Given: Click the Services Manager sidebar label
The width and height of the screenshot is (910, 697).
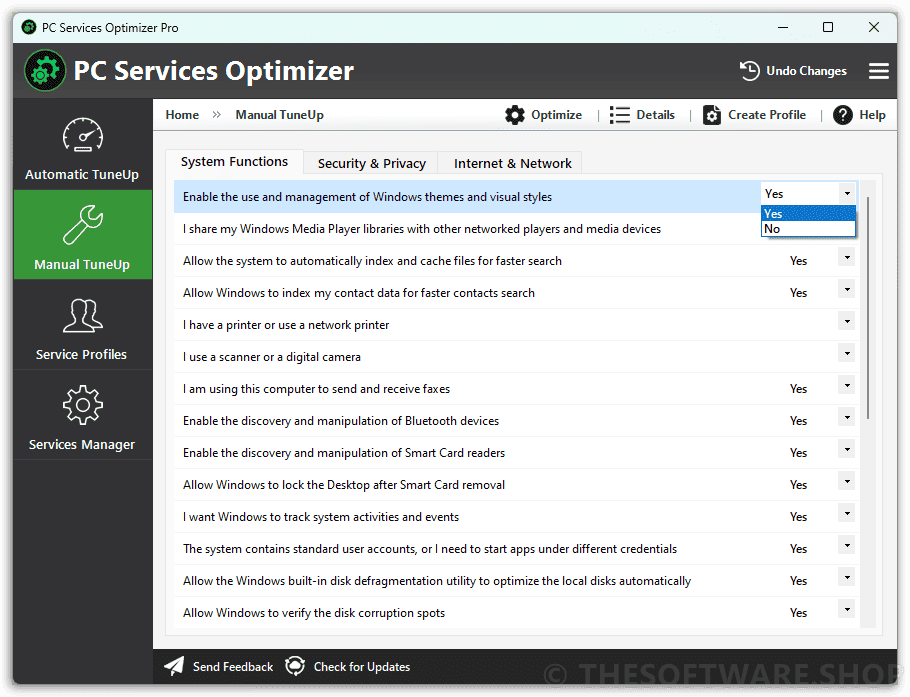Looking at the screenshot, I should [82, 445].
